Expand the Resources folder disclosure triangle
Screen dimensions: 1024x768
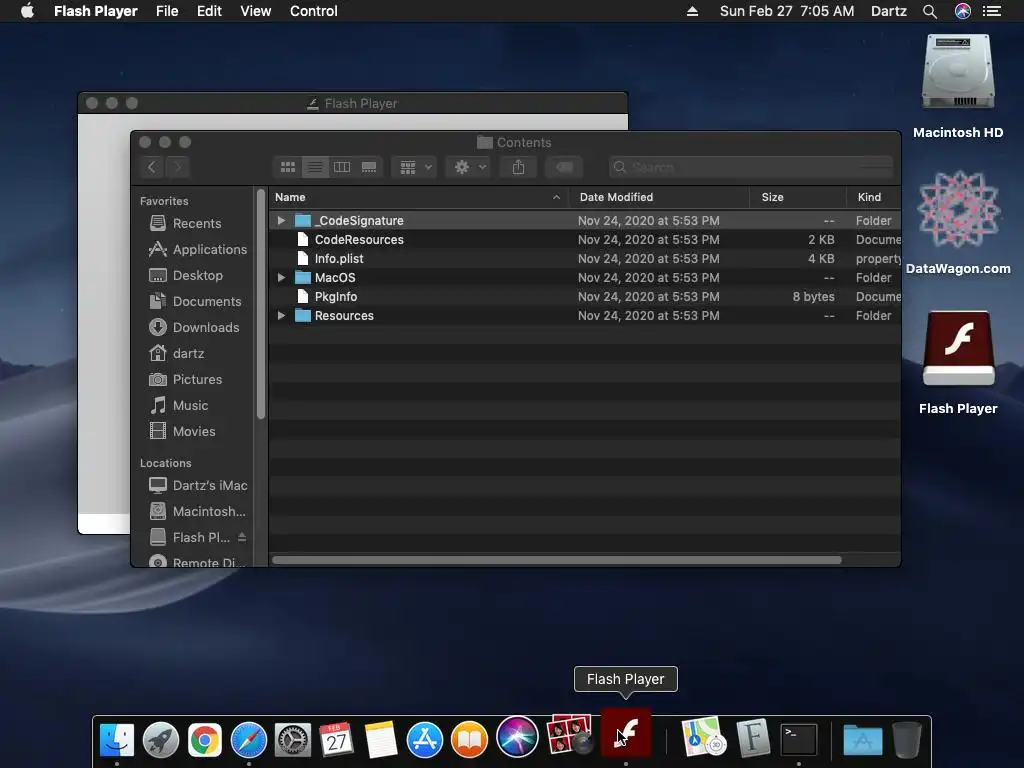(x=281, y=315)
